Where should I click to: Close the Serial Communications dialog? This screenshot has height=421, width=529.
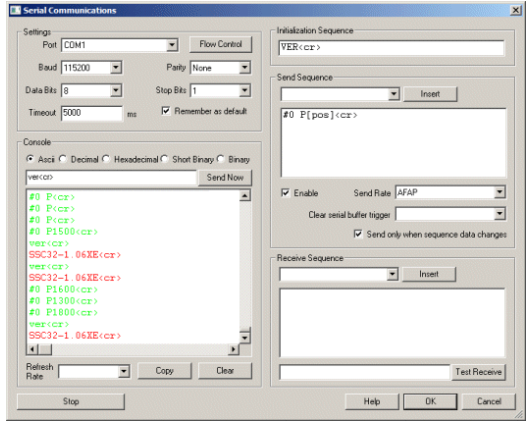coord(515,10)
